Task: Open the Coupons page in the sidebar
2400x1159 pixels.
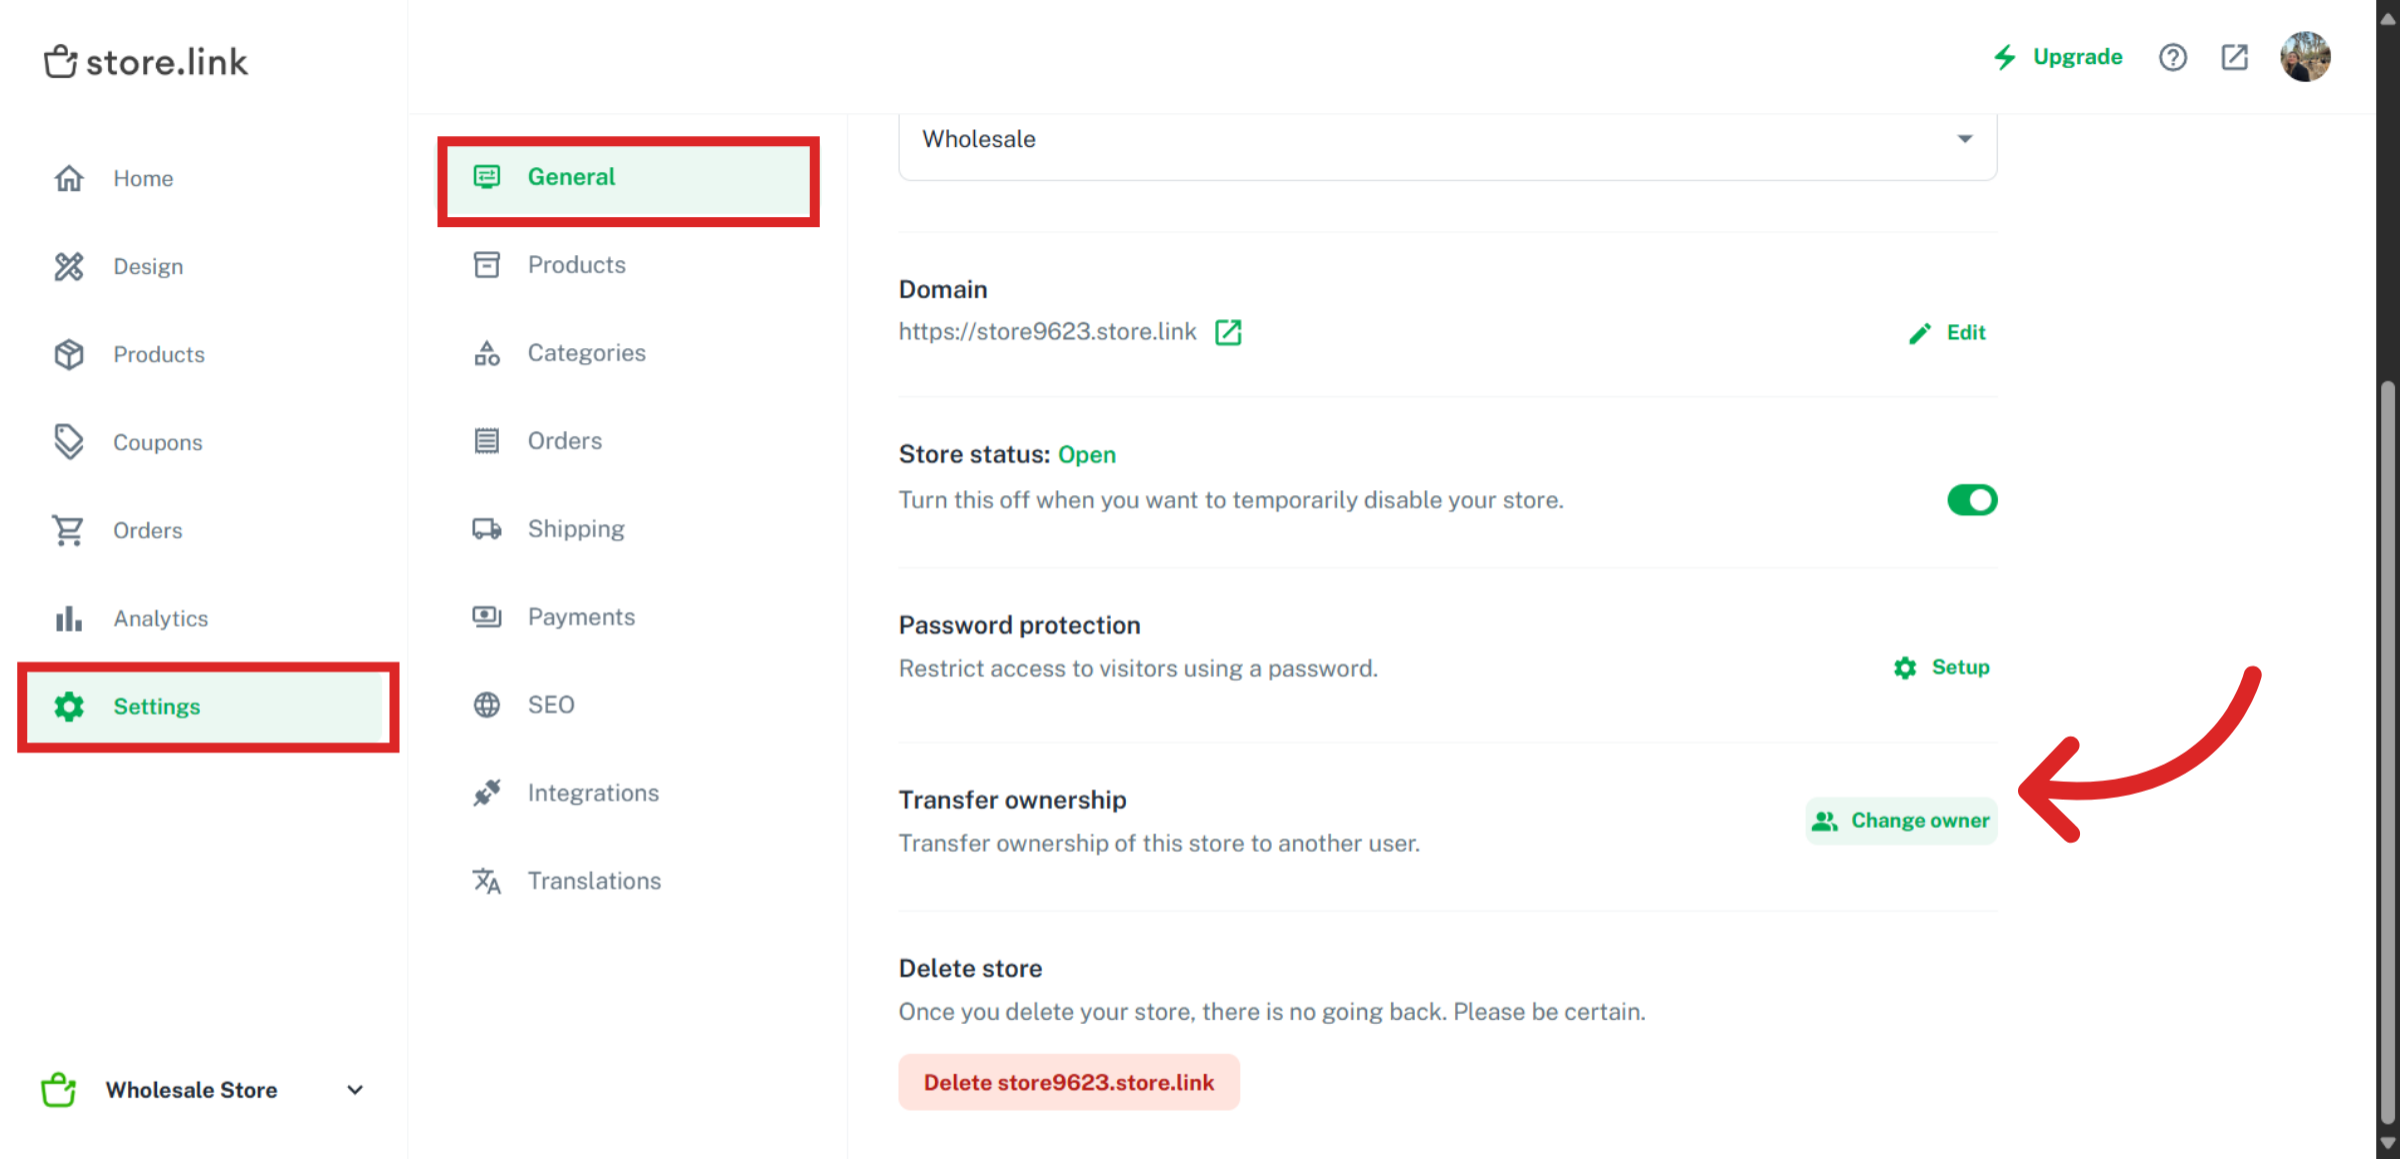Action: coord(157,443)
